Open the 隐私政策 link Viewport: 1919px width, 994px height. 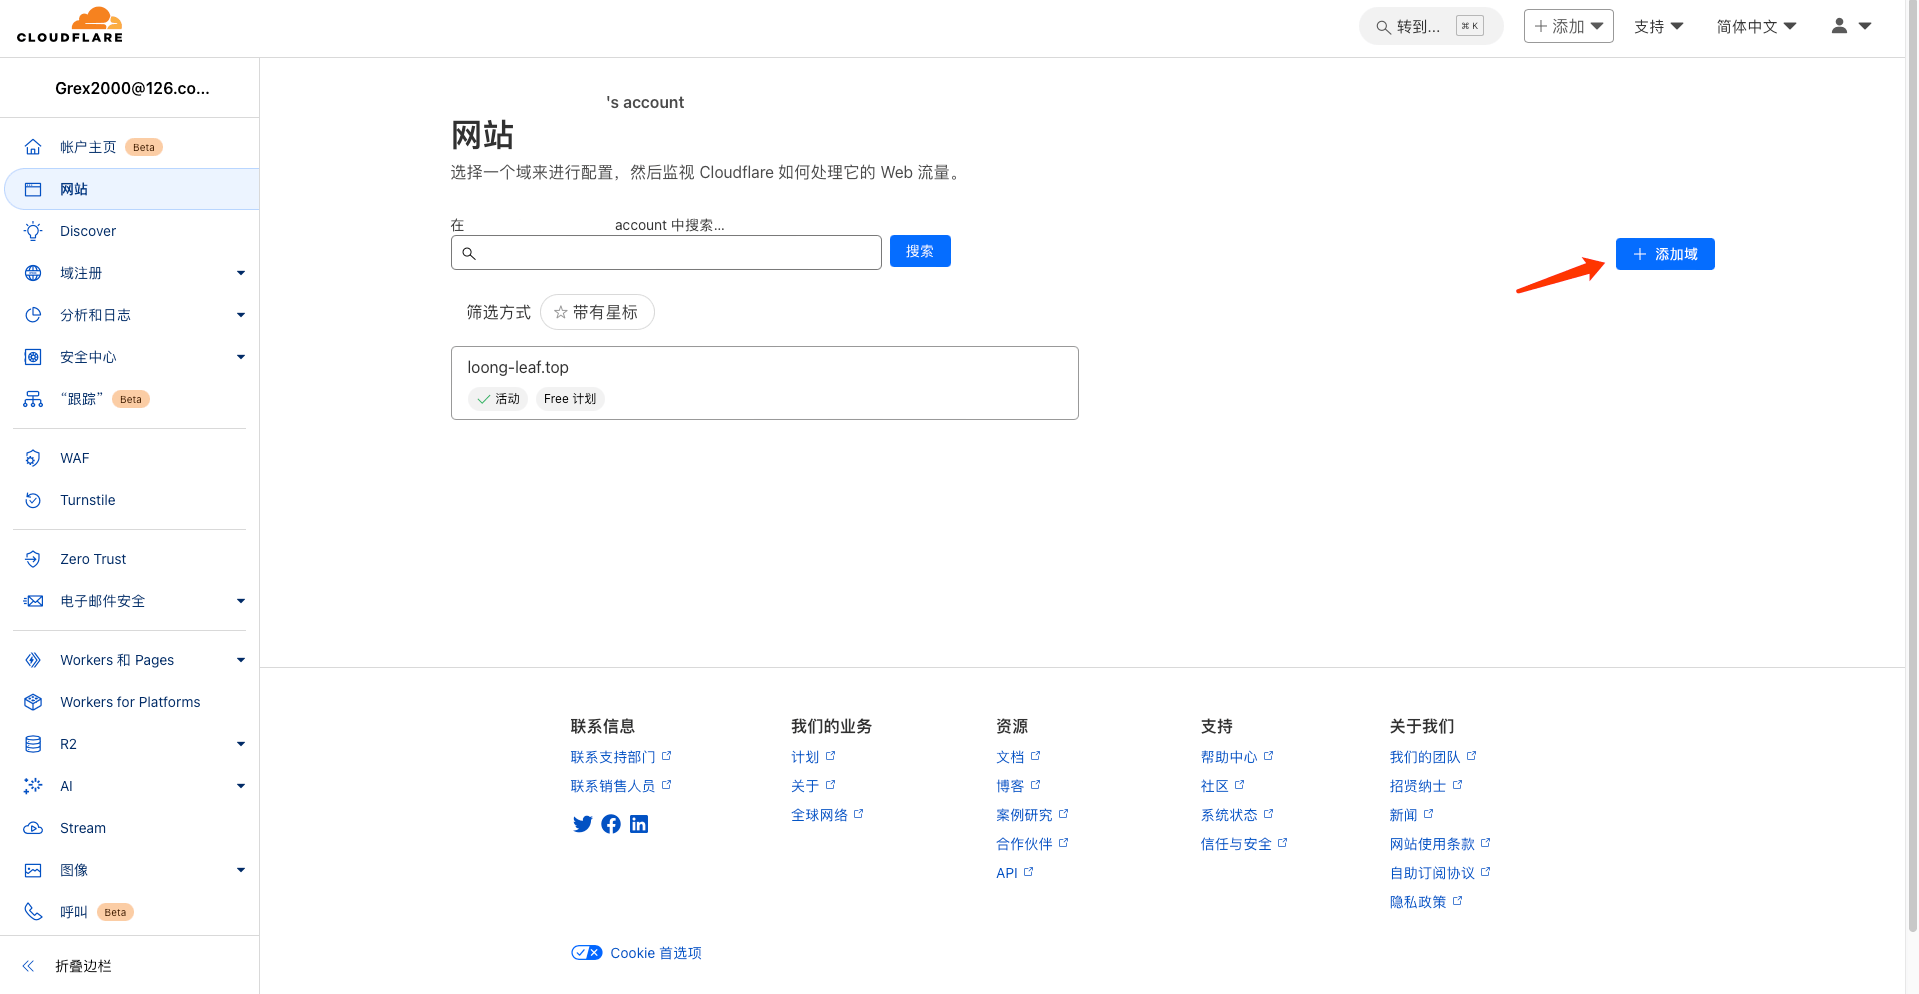pyautogui.click(x=1426, y=902)
